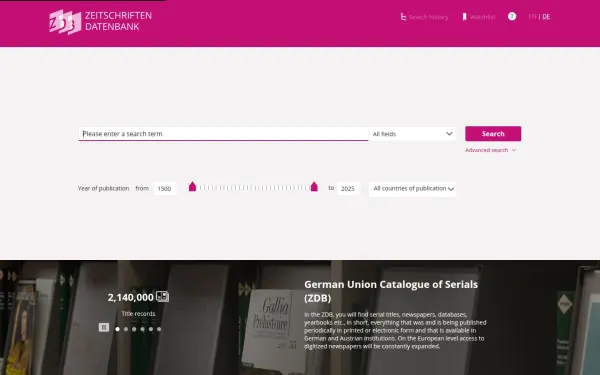Viewport: 600px width, 375px height.
Task: Open All countries of publication dropdown
Action: 412,189
